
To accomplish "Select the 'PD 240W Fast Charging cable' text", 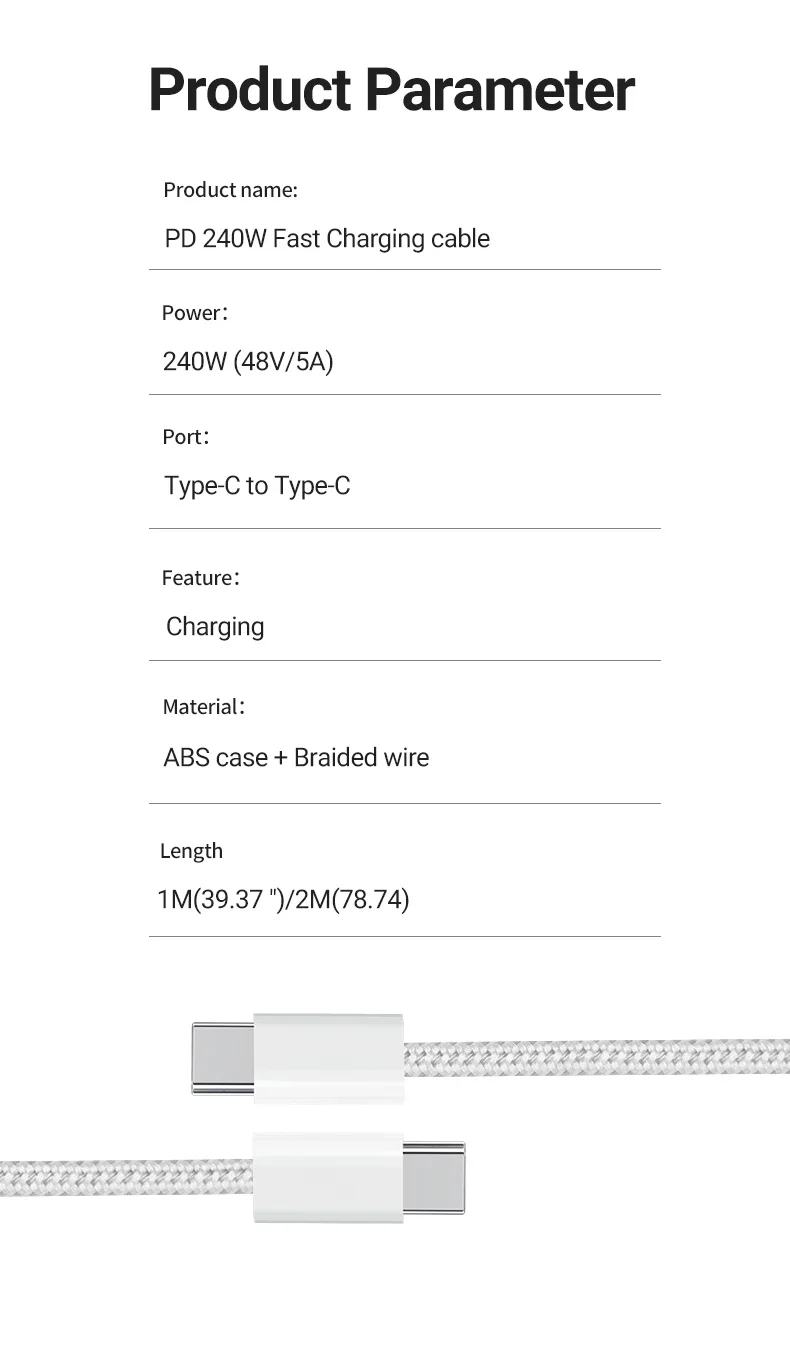I will coord(327,239).
